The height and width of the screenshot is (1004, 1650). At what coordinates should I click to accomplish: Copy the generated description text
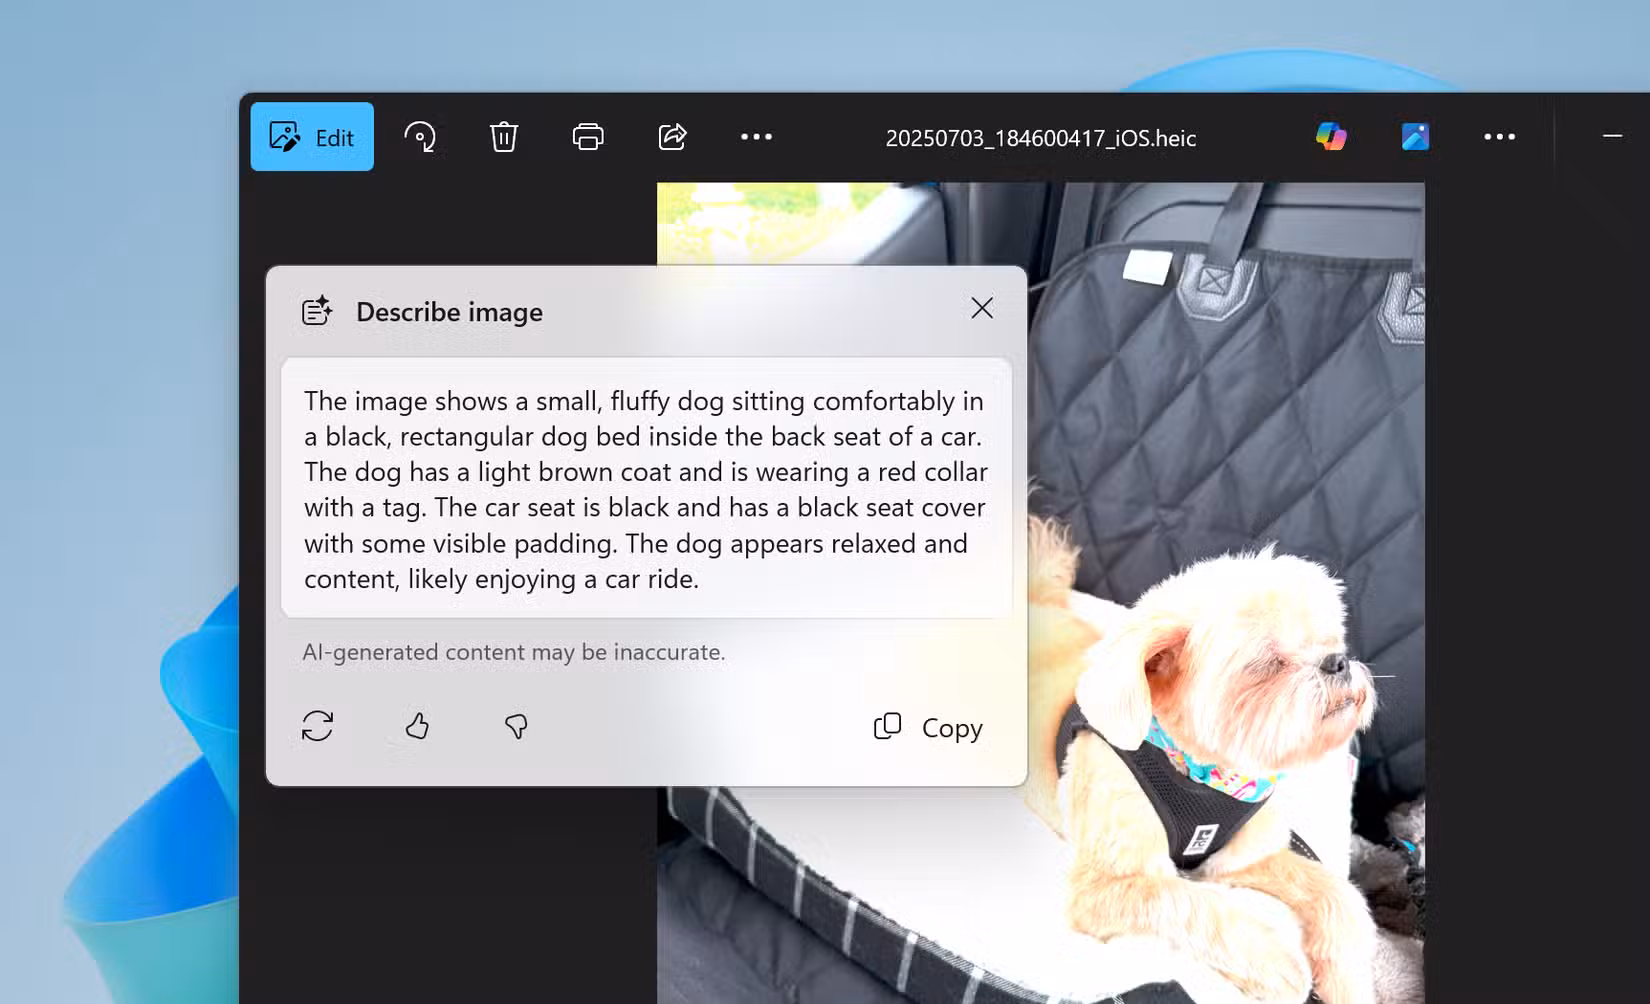point(928,727)
